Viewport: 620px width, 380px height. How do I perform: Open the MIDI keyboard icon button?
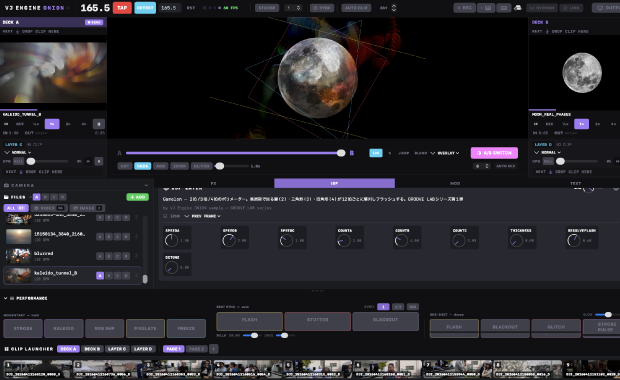tap(486, 8)
